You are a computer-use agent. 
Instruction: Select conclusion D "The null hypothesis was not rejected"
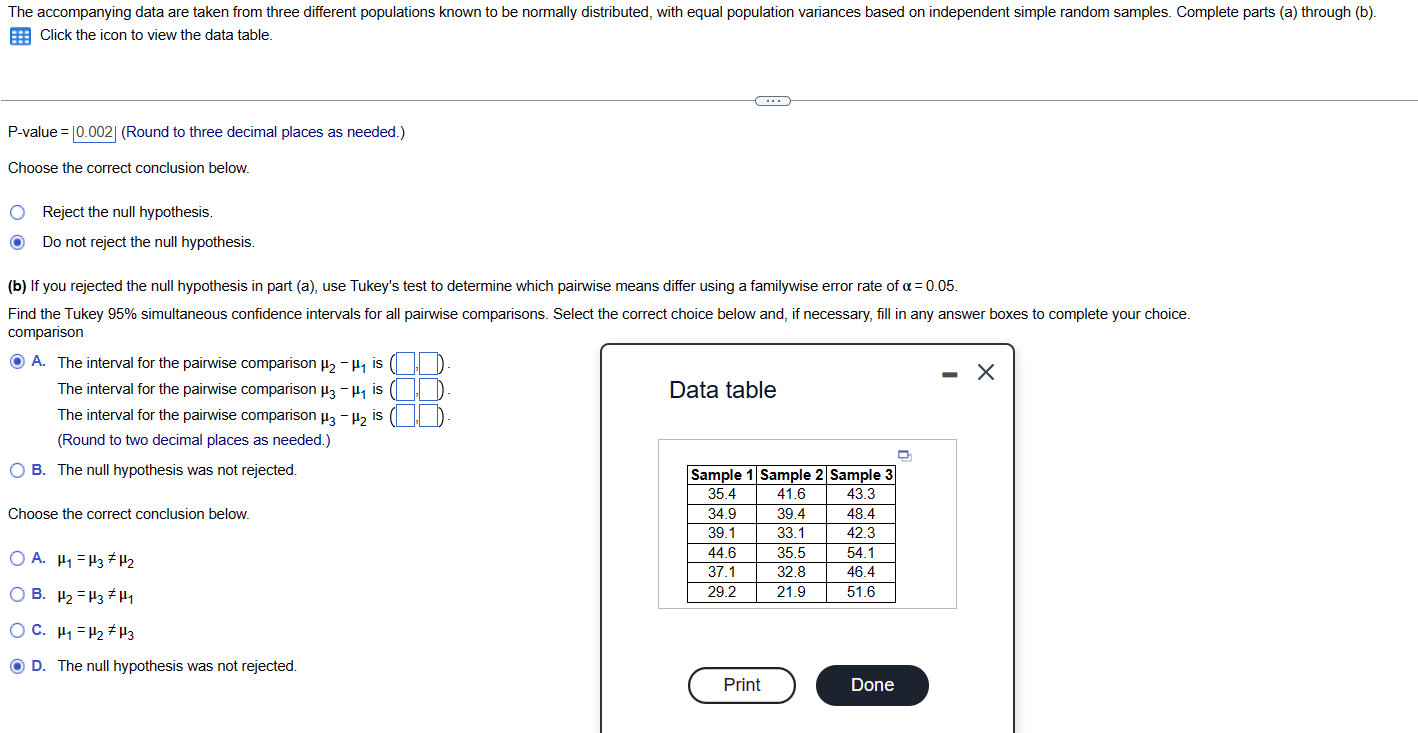[16, 666]
